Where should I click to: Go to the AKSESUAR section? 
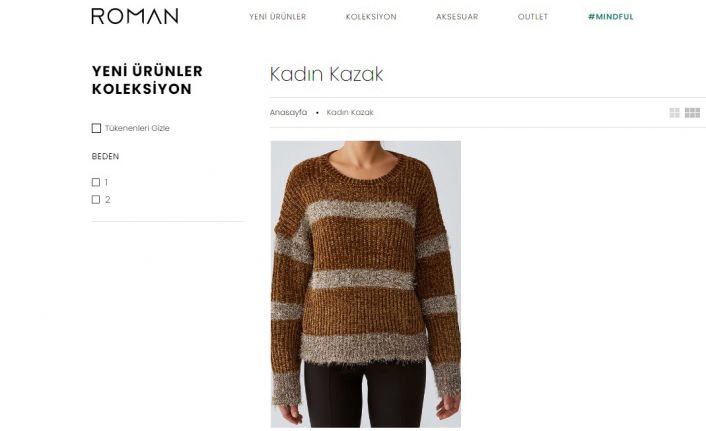point(457,17)
